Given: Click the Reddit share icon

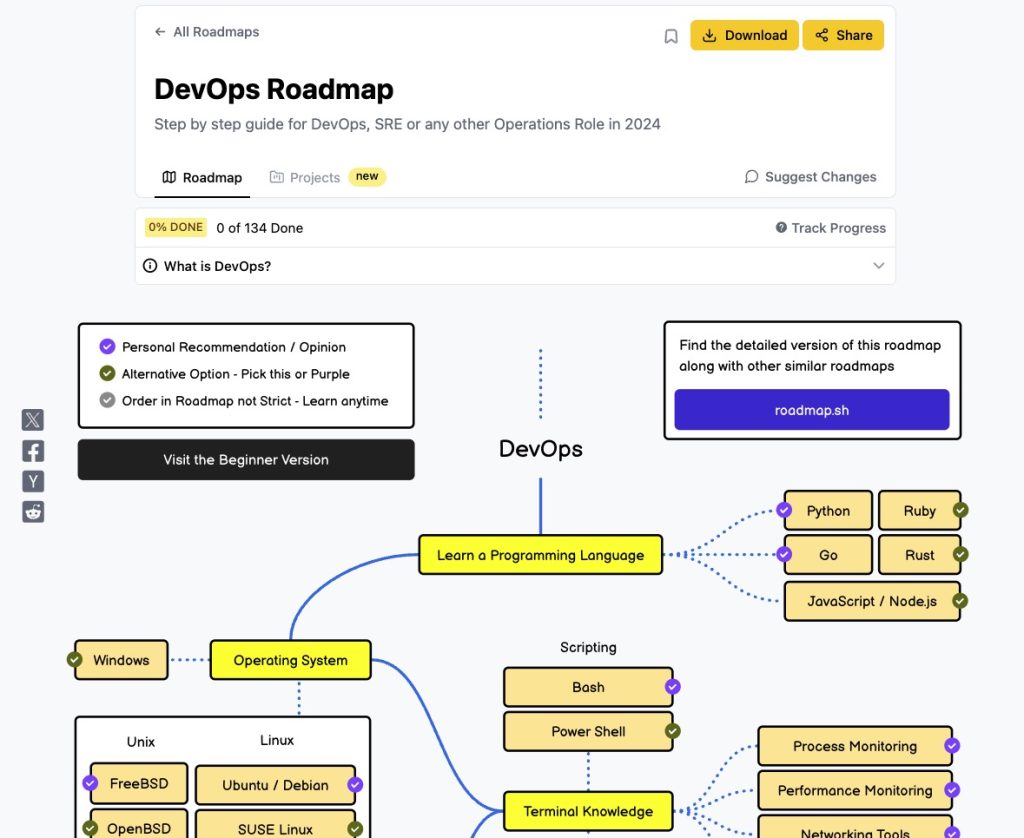Looking at the screenshot, I should [33, 512].
